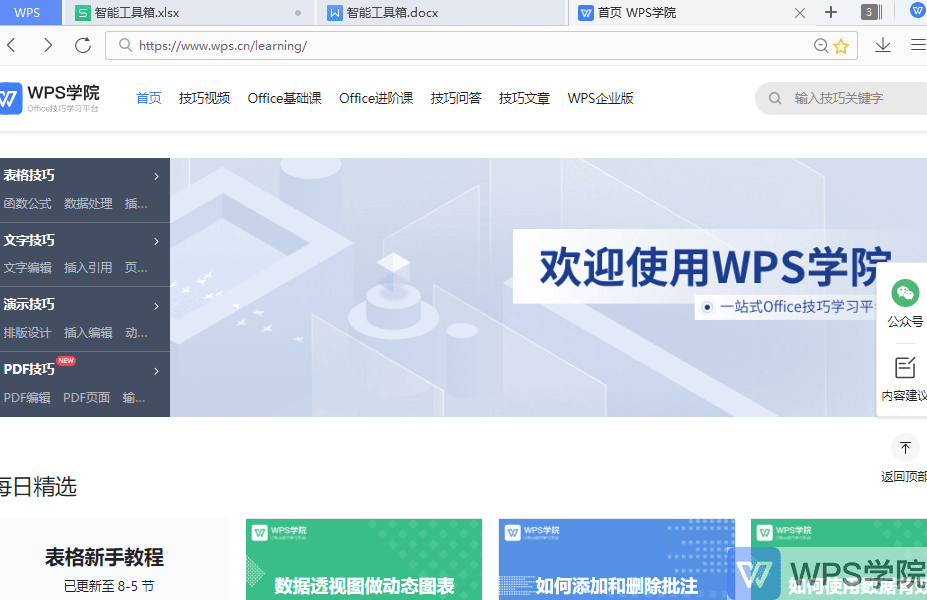Screen dimensions: 927x600
Task: Close the 首页 WPS学院 tab
Action: pyautogui.click(x=800, y=13)
